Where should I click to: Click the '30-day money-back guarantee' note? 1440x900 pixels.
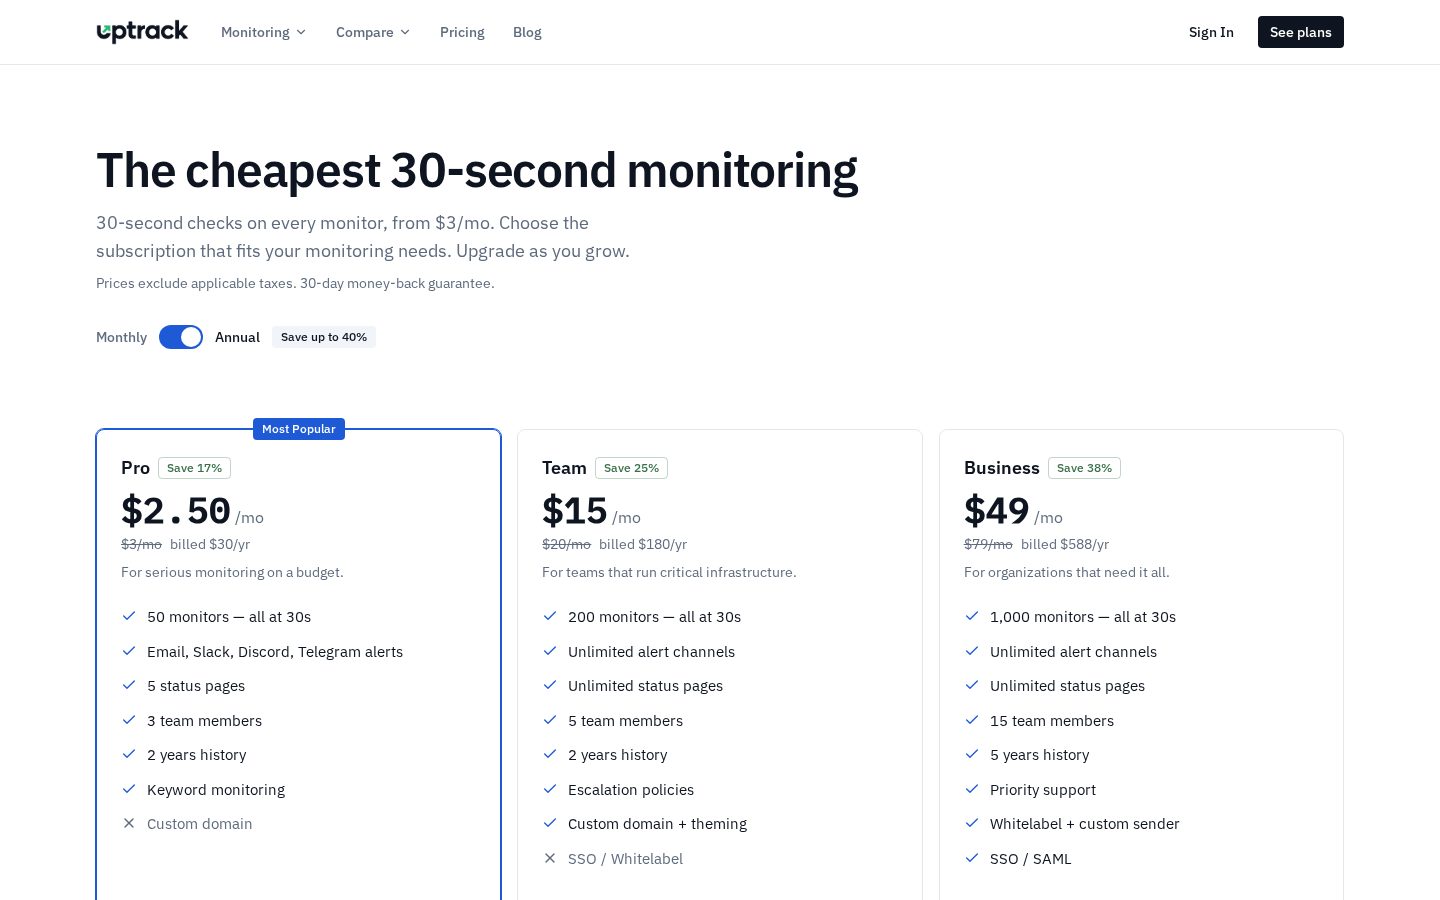[x=397, y=283]
